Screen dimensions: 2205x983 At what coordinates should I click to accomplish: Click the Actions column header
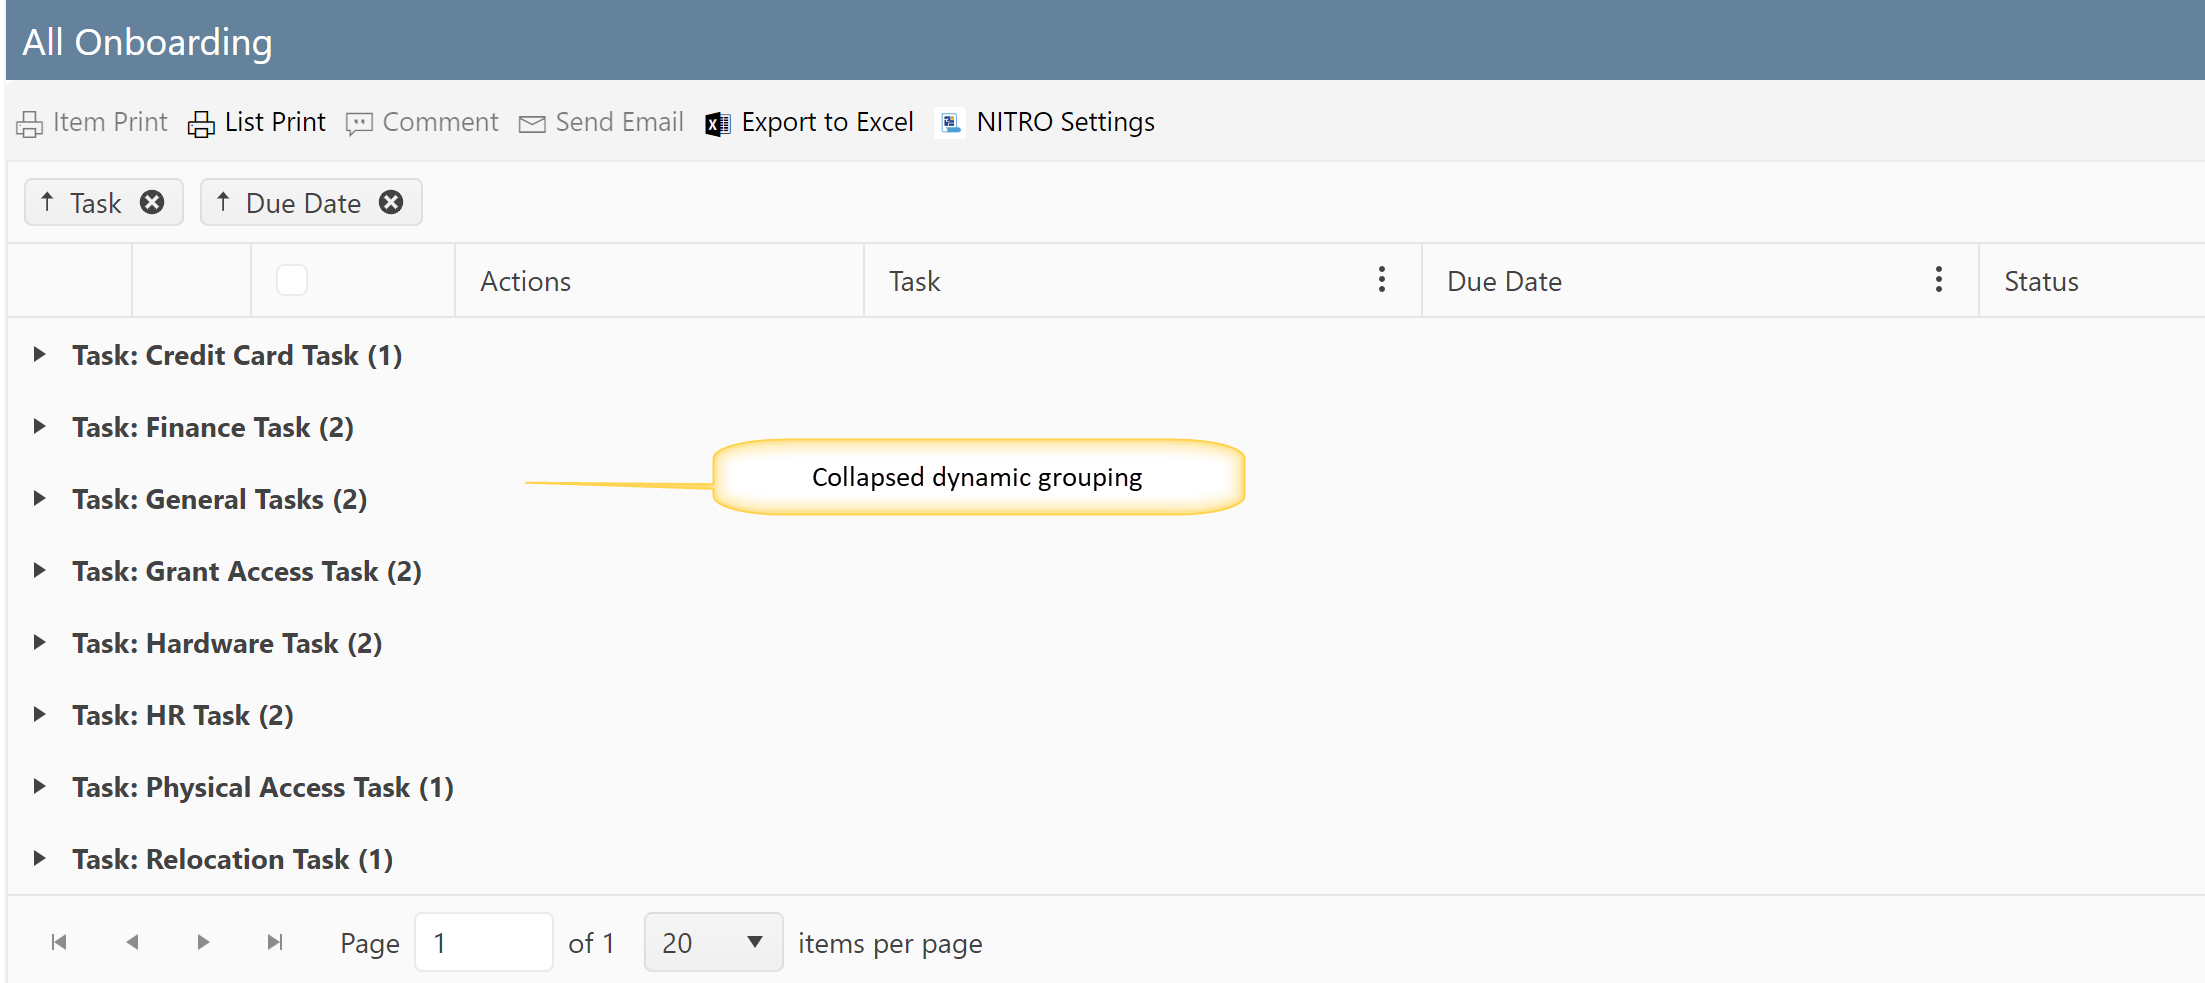click(525, 282)
